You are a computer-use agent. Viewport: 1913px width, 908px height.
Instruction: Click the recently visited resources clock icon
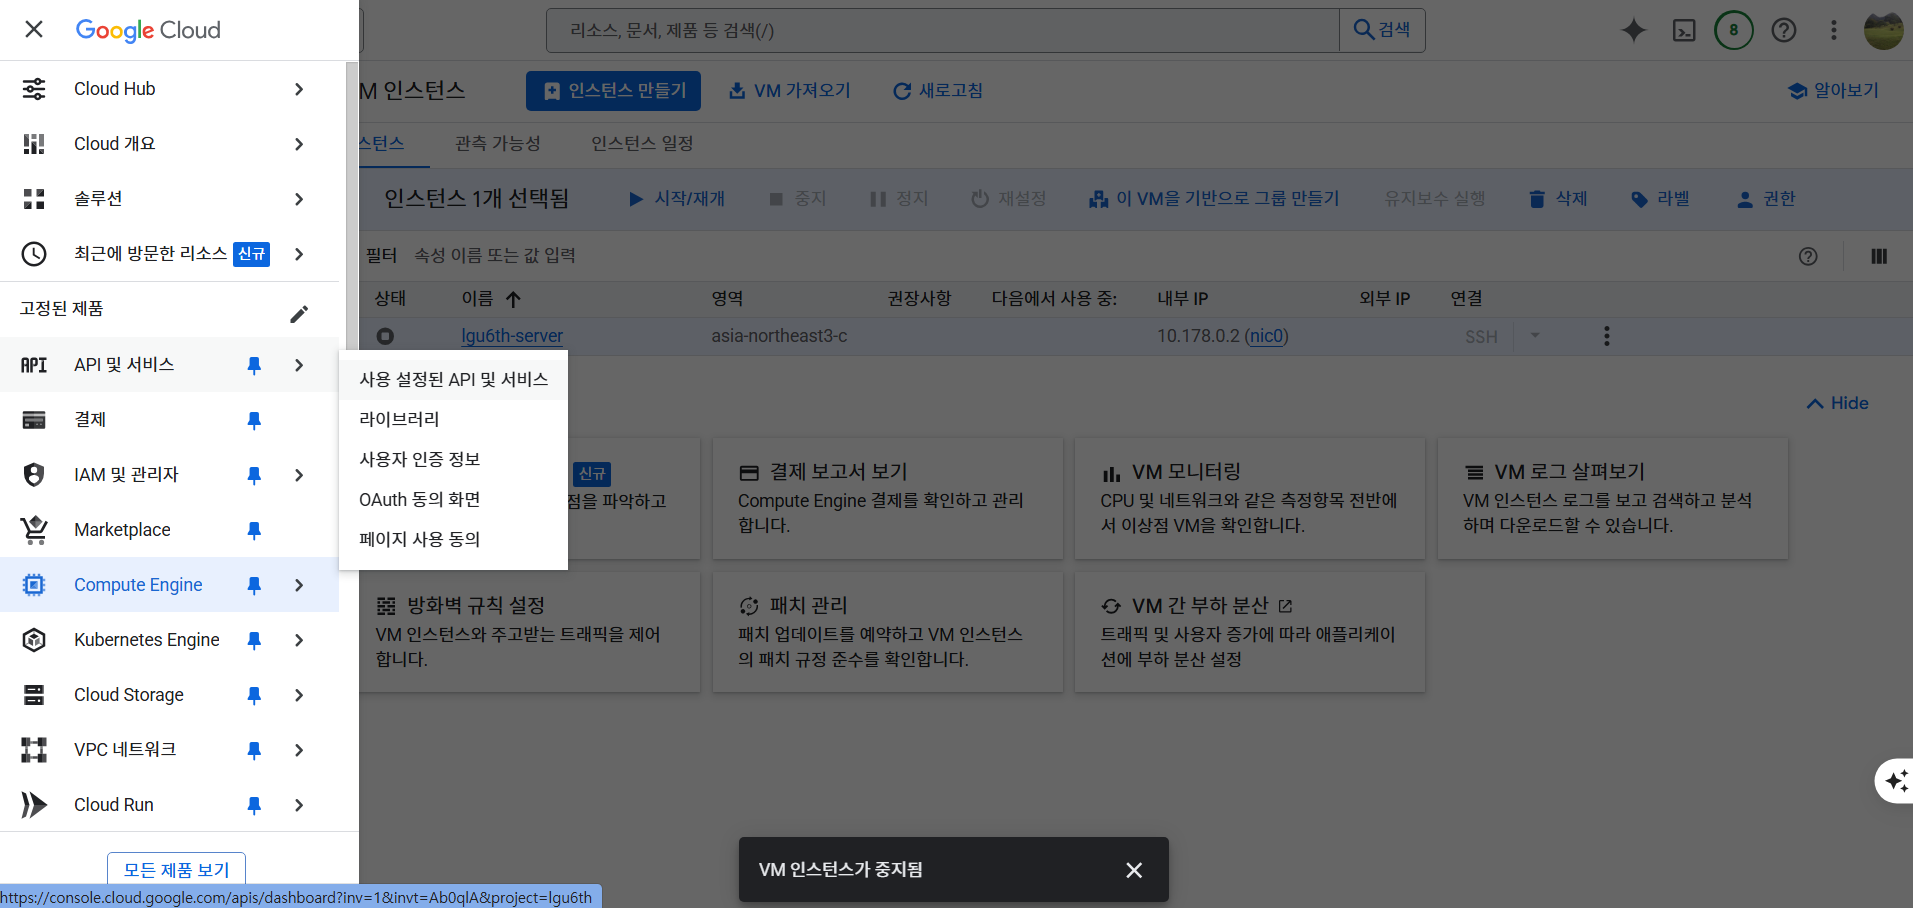pyautogui.click(x=34, y=254)
